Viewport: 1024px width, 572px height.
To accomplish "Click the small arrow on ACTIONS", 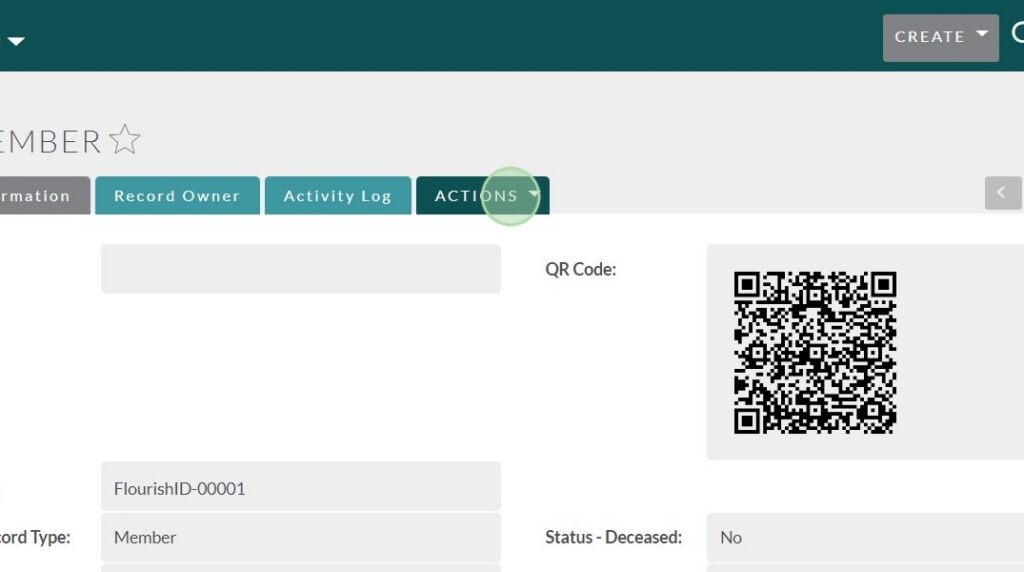I will click(534, 194).
